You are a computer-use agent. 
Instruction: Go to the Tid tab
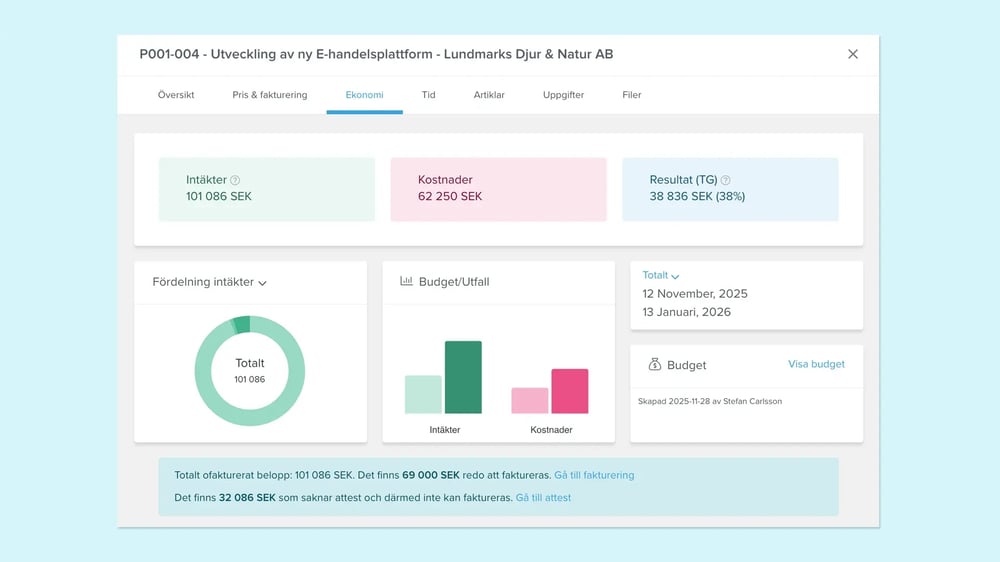428,95
